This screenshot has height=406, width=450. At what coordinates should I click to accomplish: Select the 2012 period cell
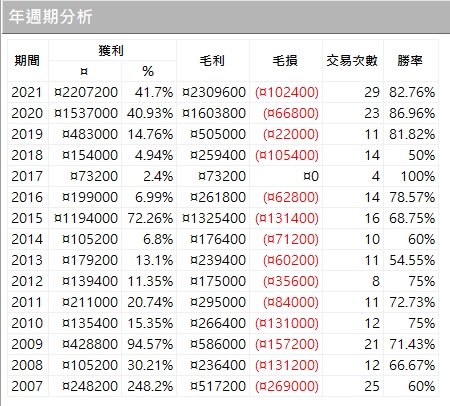coord(27,281)
